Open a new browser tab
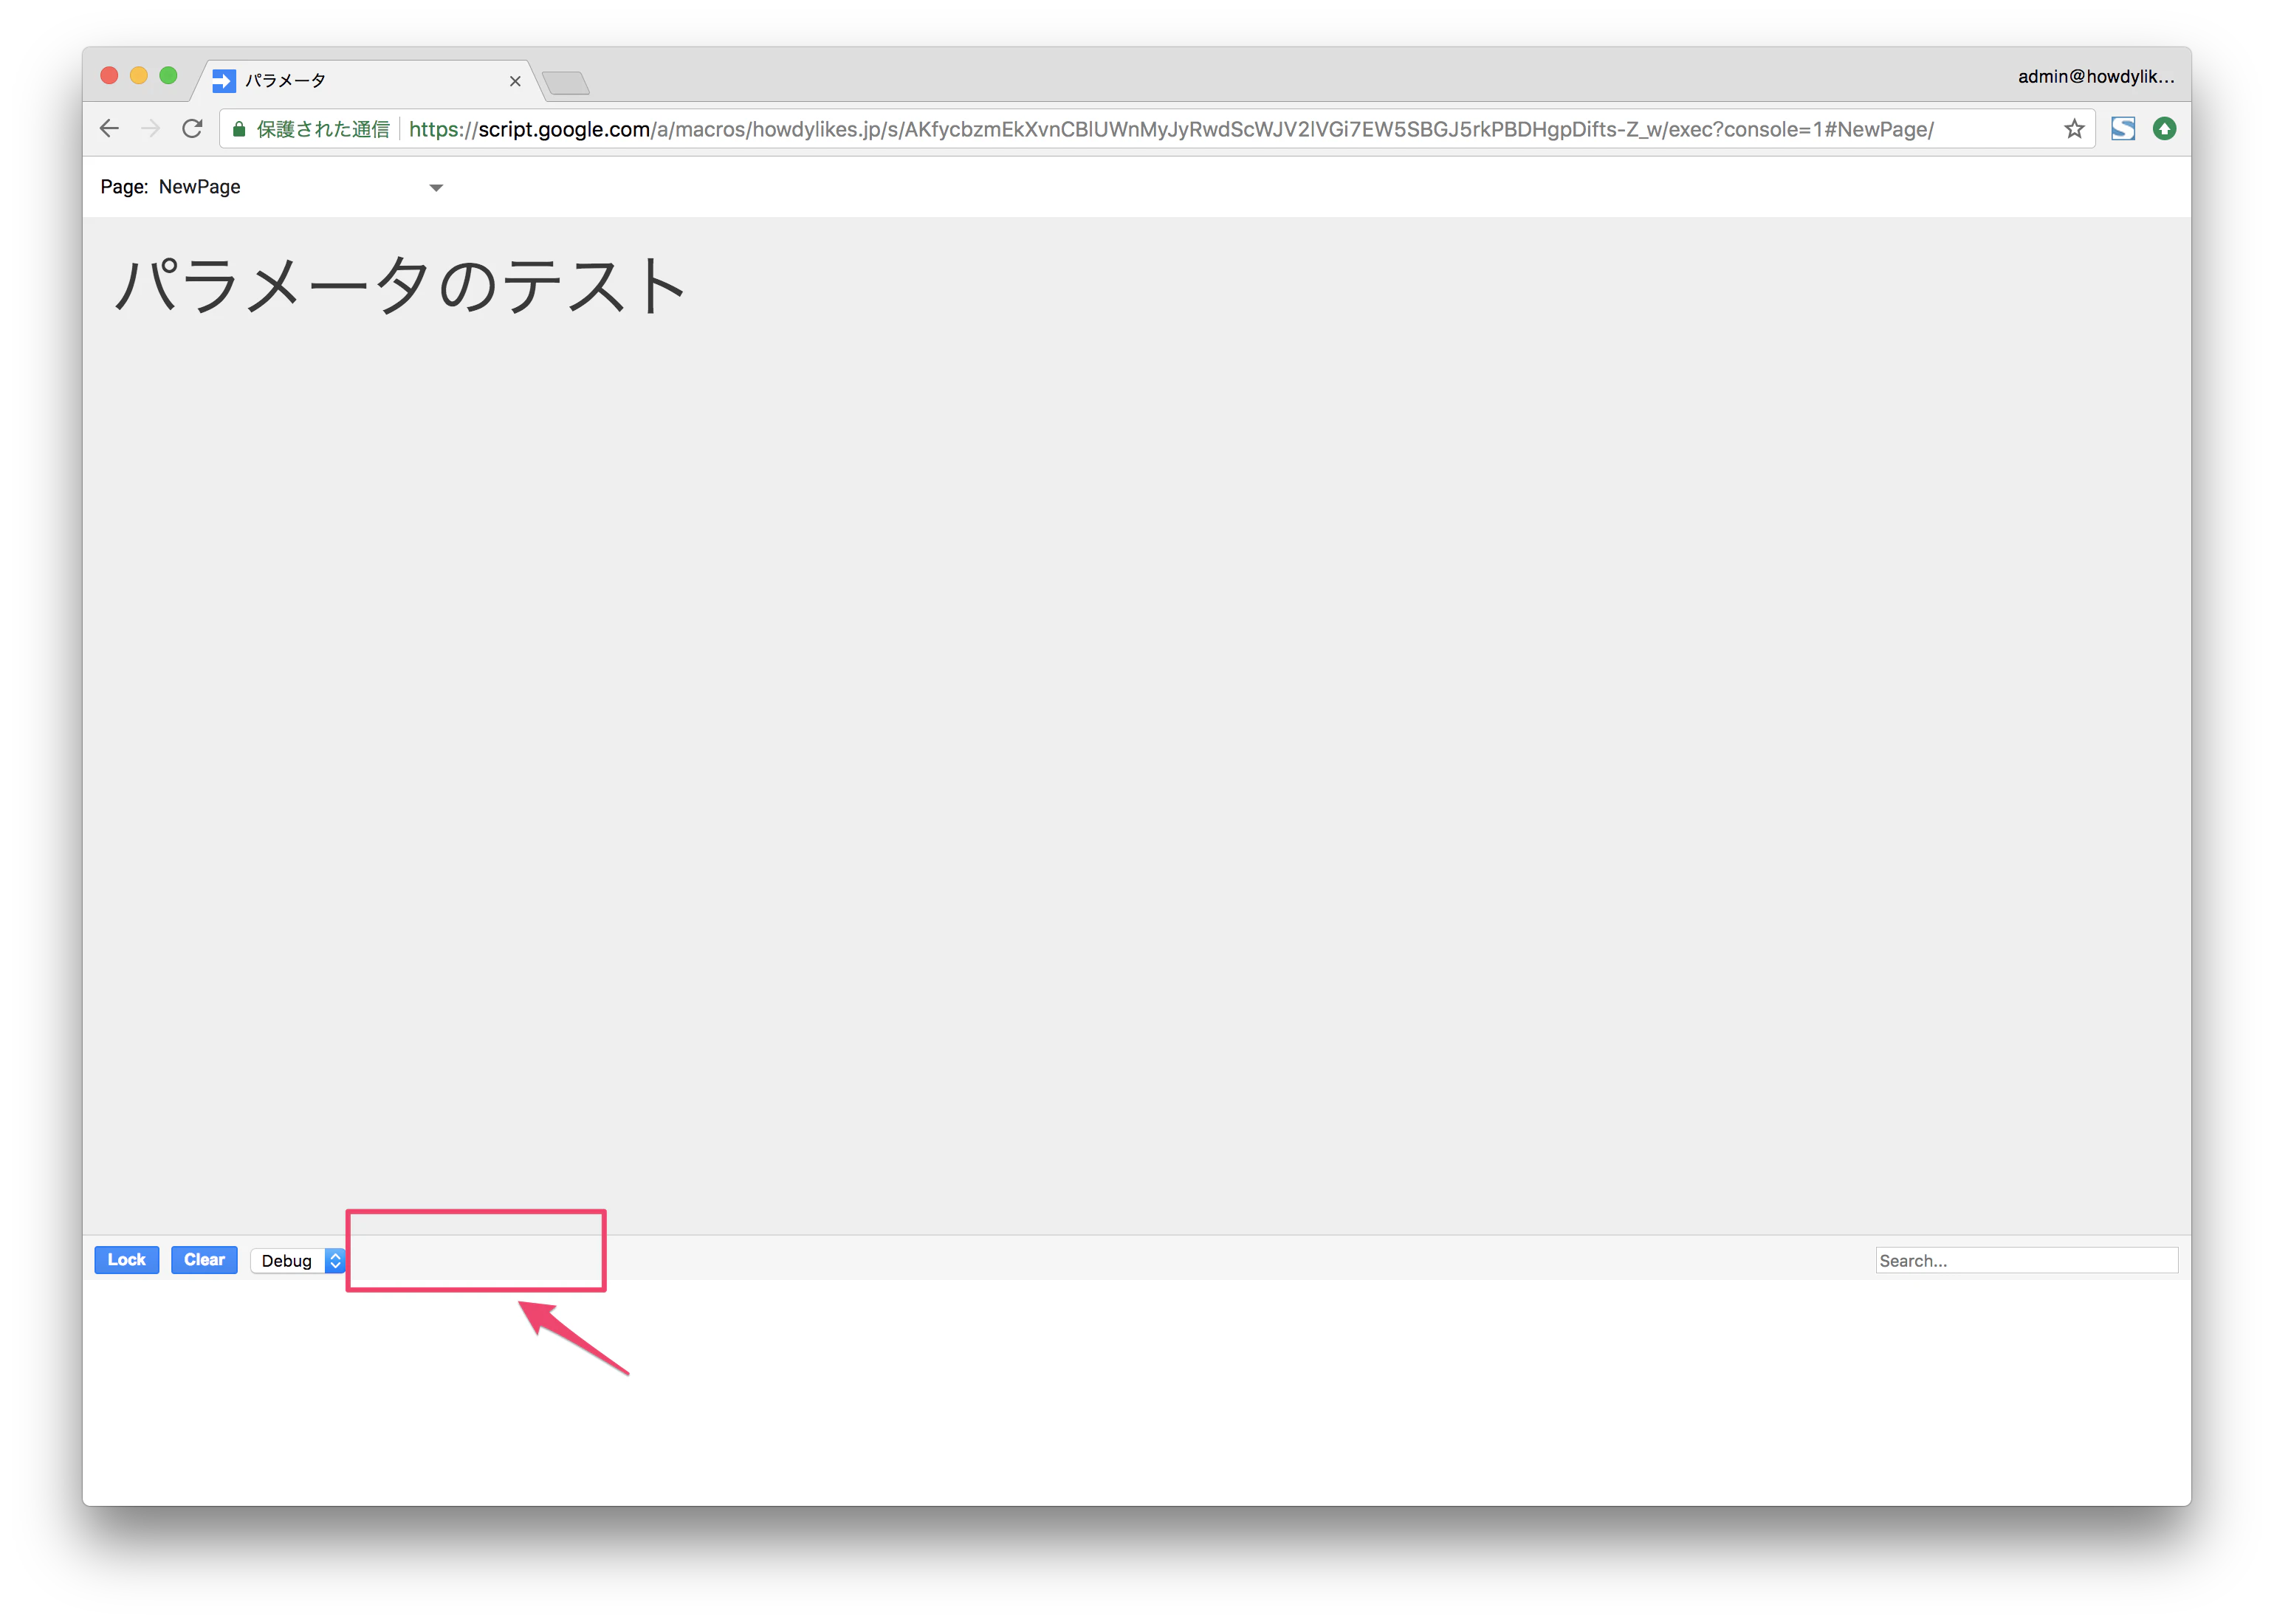Image resolution: width=2274 pixels, height=1624 pixels. tap(566, 82)
